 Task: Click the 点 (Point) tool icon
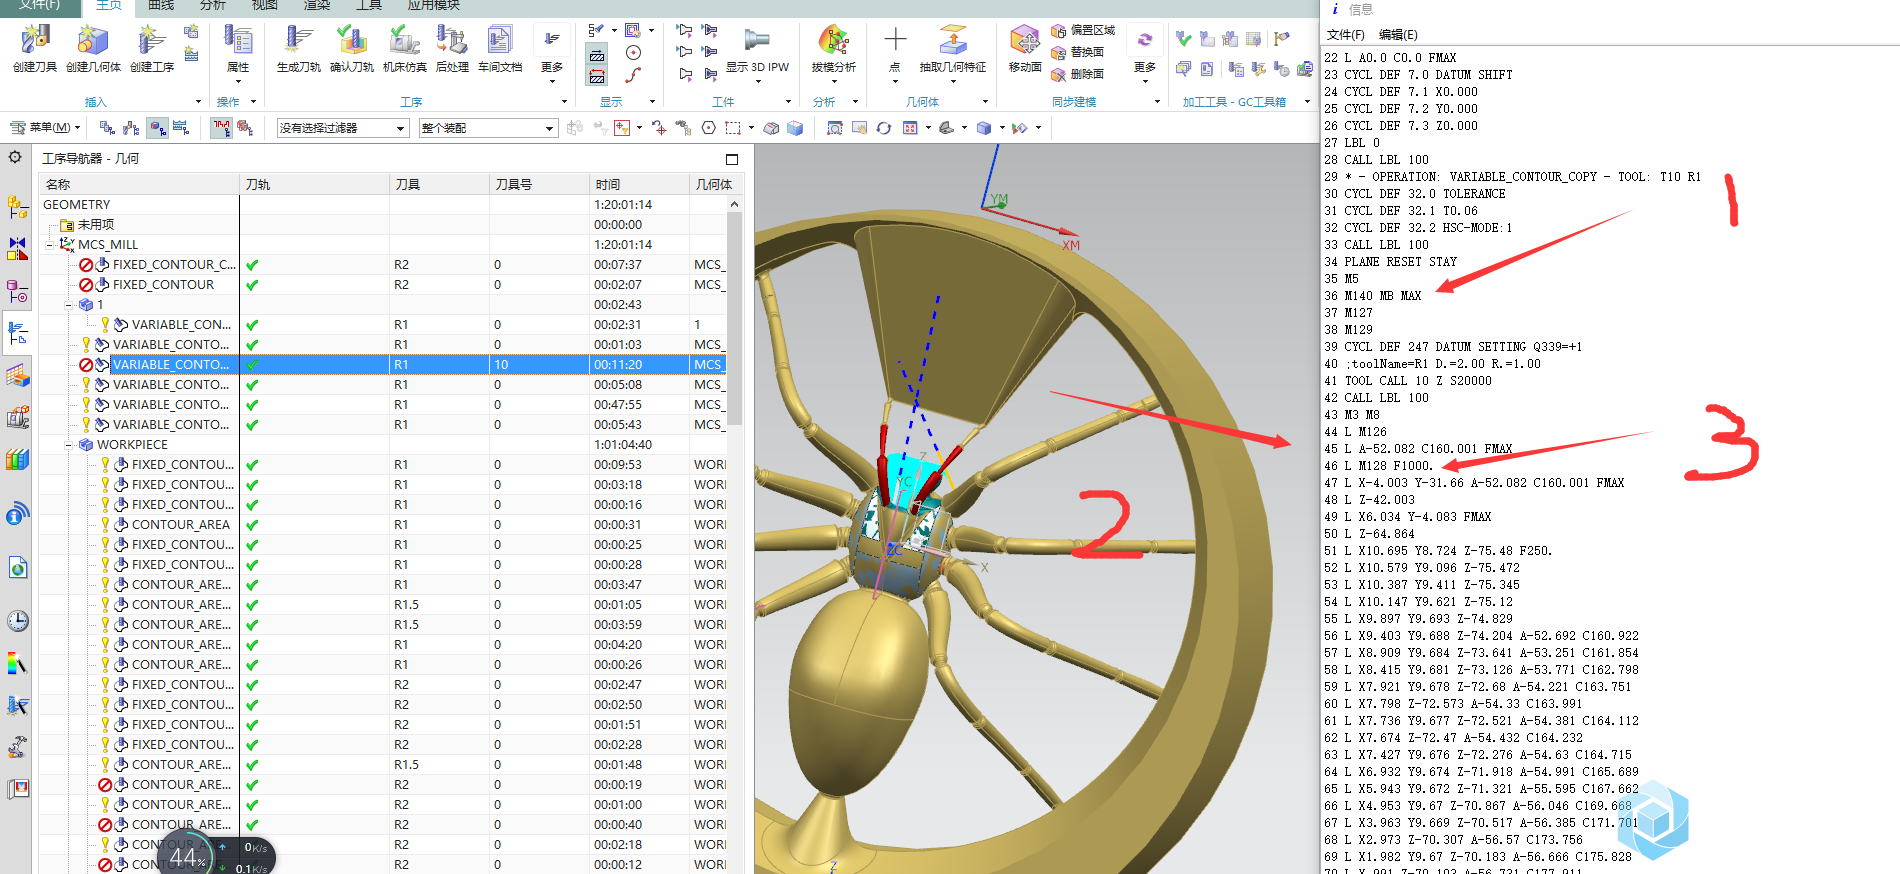click(x=895, y=40)
